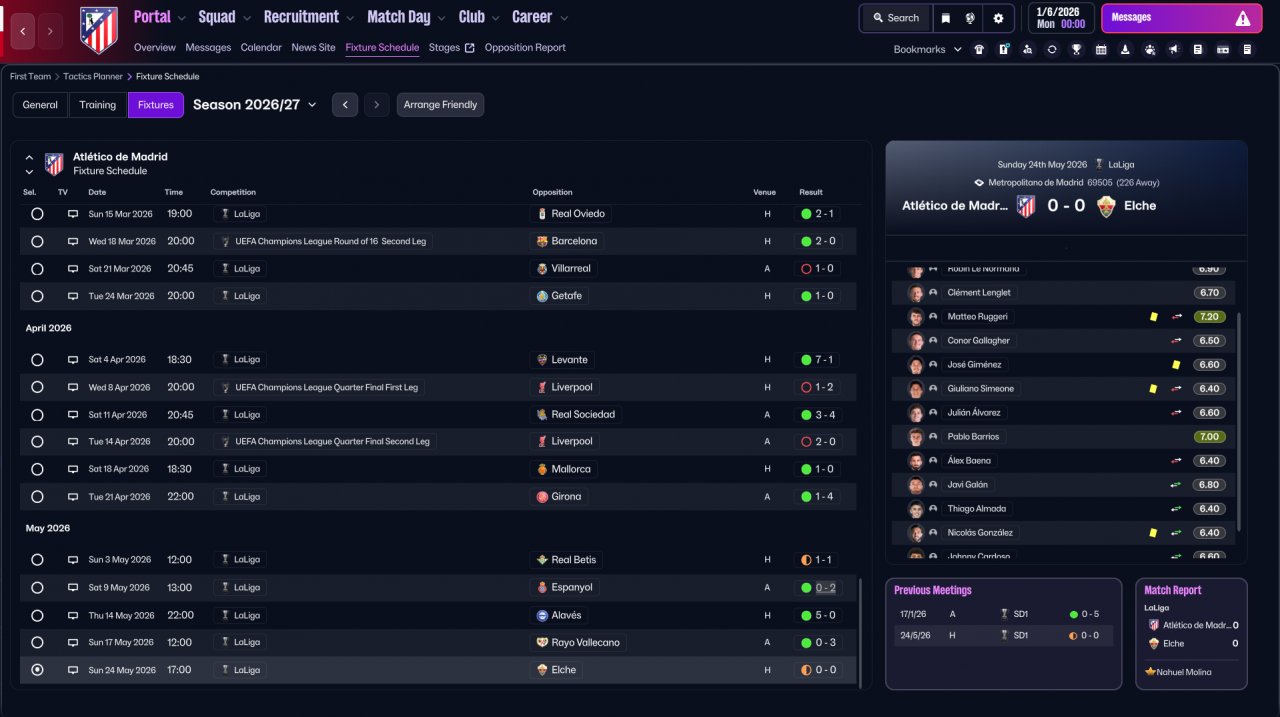Open the Season 2026/27 dropdown
The image size is (1280, 717).
tap(254, 105)
